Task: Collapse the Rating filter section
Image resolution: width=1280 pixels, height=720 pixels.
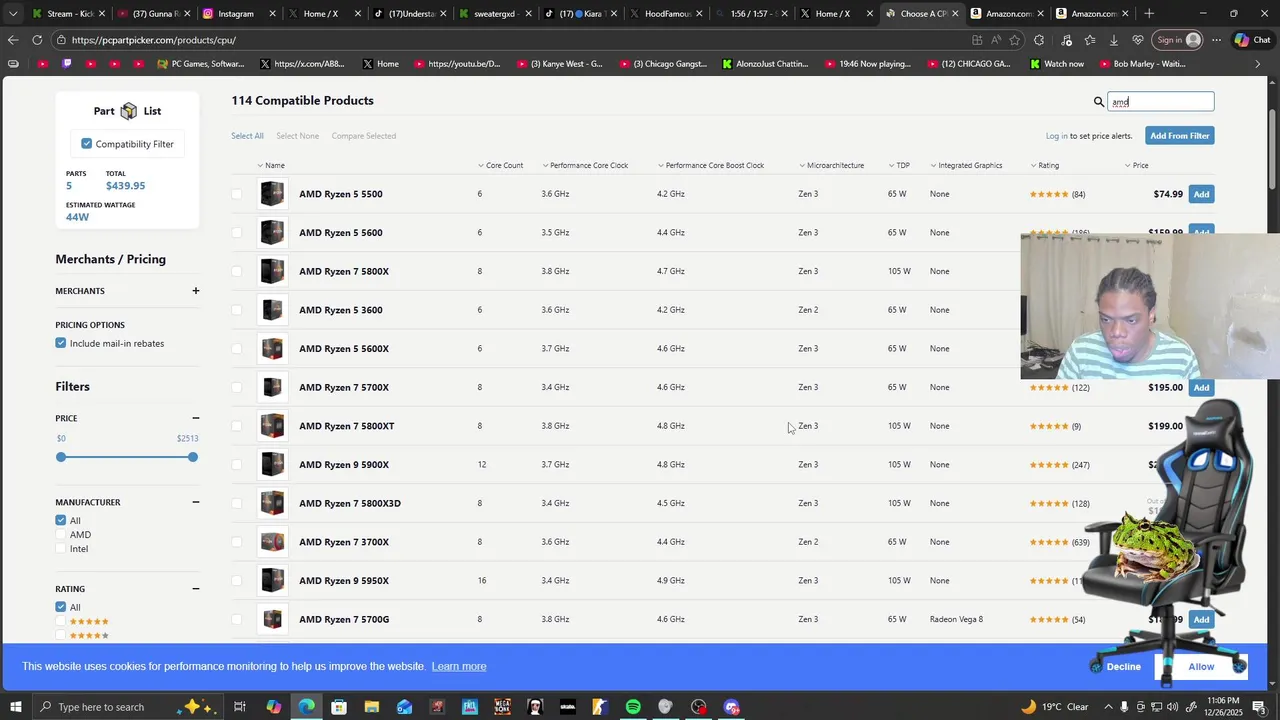Action: 196,589
